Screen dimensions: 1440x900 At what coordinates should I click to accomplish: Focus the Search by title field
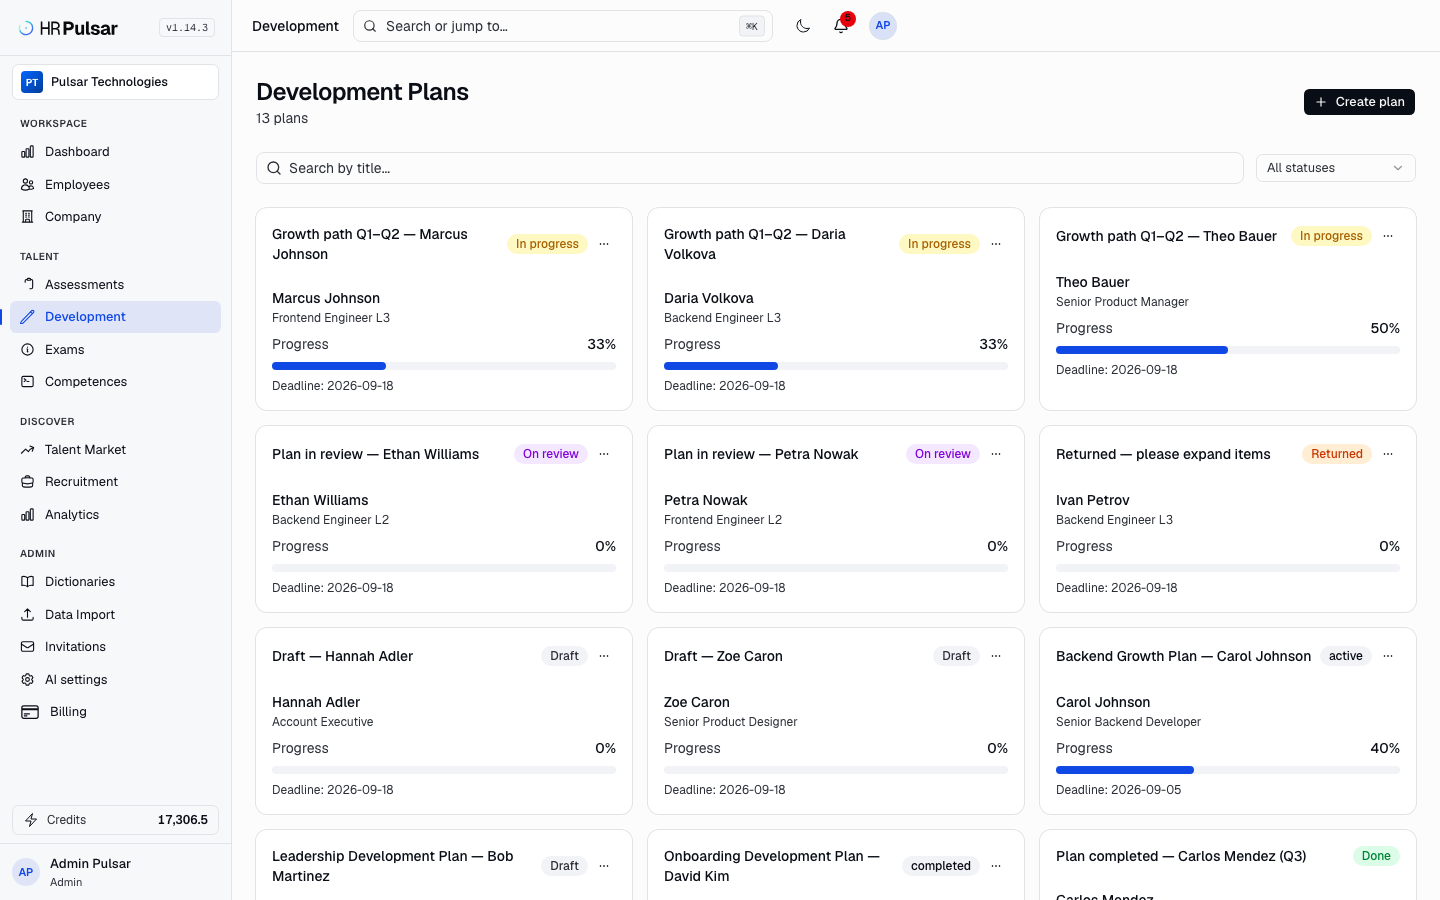pyautogui.click(x=750, y=168)
